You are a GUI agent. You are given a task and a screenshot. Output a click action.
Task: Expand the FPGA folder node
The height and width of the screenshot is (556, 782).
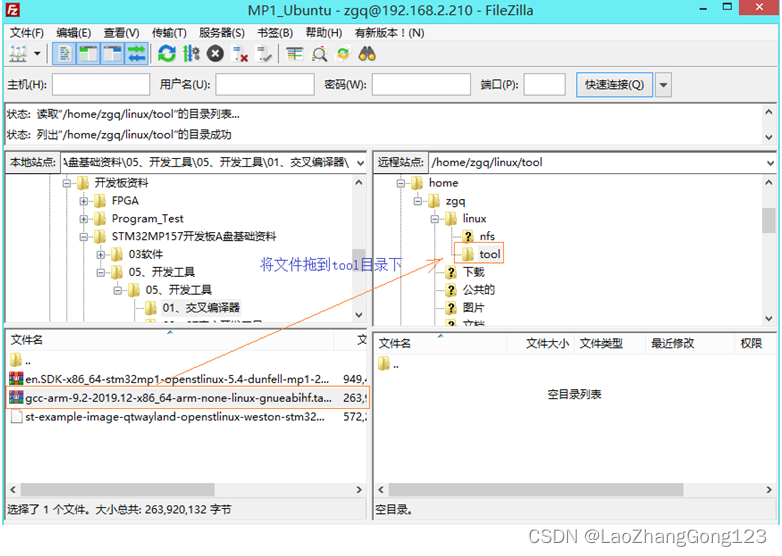[x=83, y=201]
